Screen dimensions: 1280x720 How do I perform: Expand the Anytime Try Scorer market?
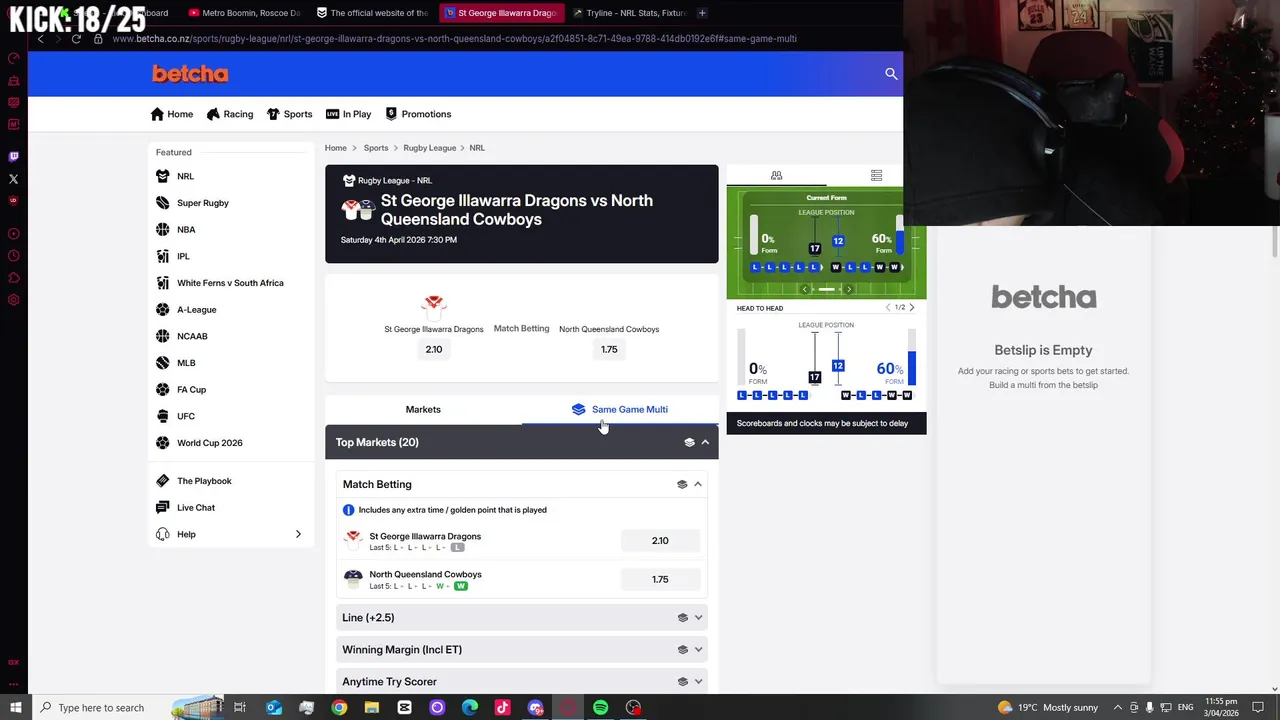pos(698,682)
